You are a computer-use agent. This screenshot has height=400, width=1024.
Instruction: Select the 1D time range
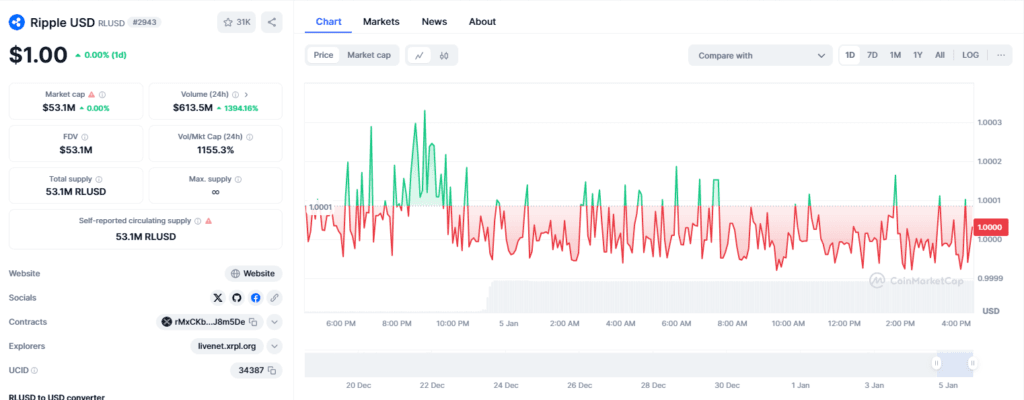850,56
